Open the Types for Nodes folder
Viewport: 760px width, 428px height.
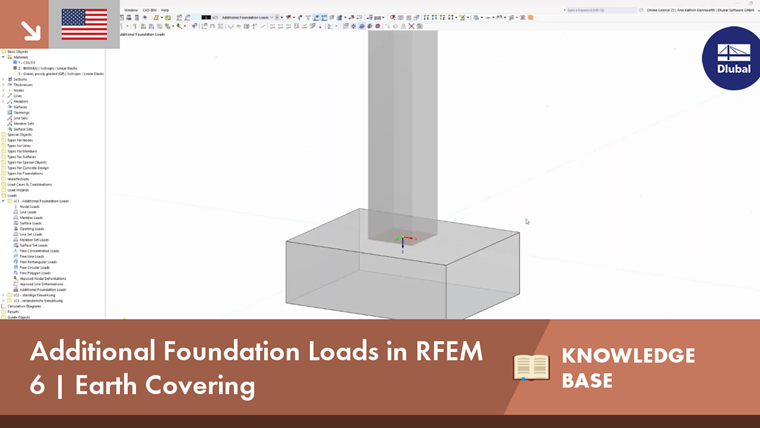(20, 140)
